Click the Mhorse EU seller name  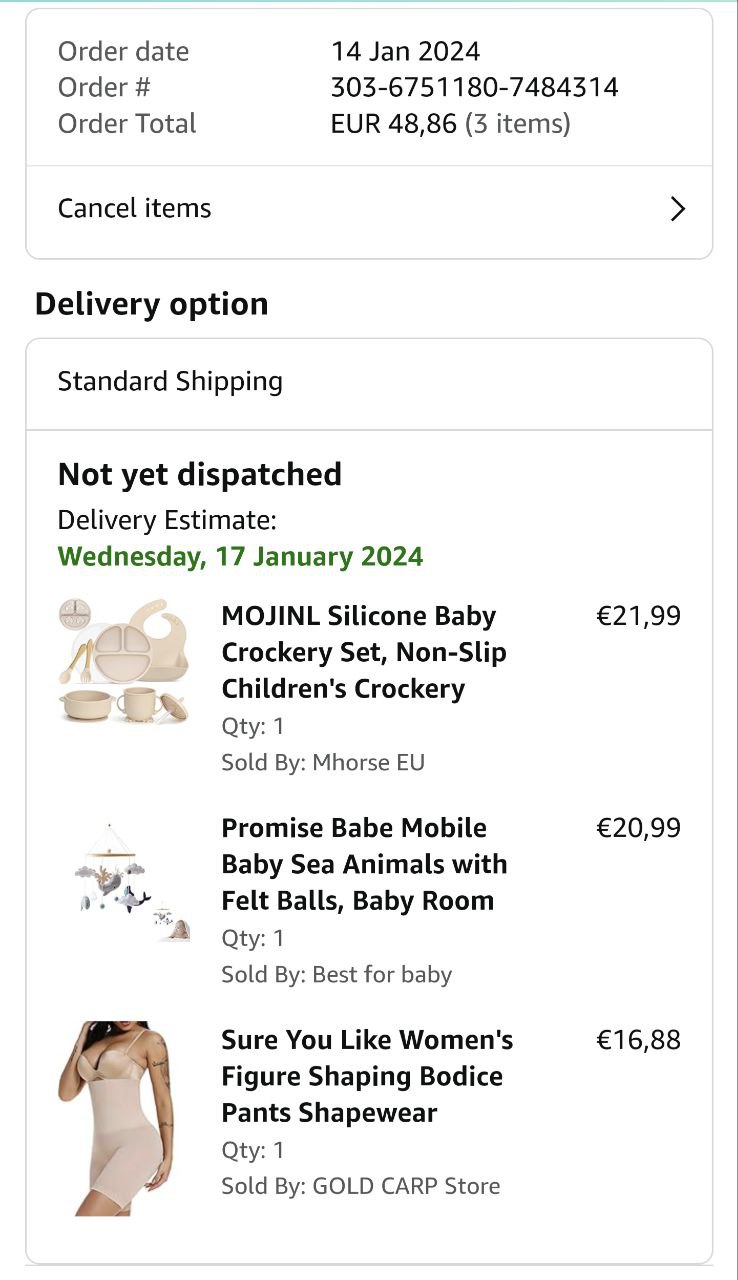point(368,763)
